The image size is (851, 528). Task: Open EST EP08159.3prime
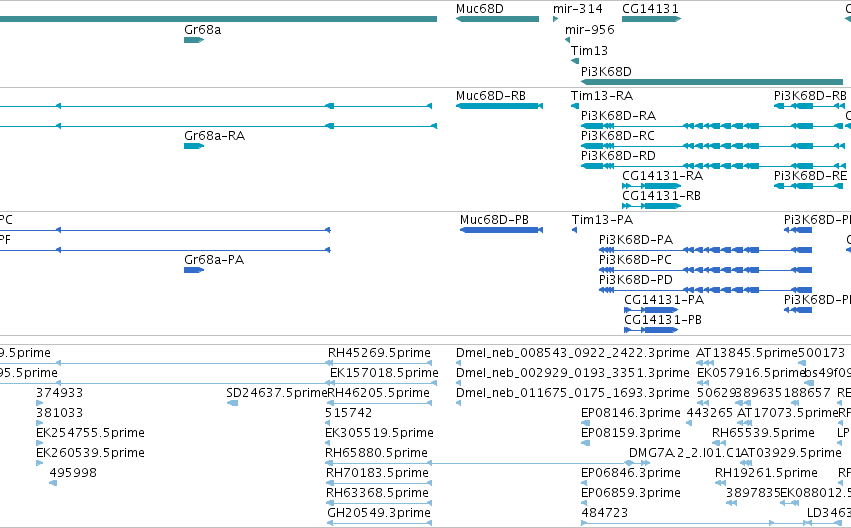click(631, 433)
